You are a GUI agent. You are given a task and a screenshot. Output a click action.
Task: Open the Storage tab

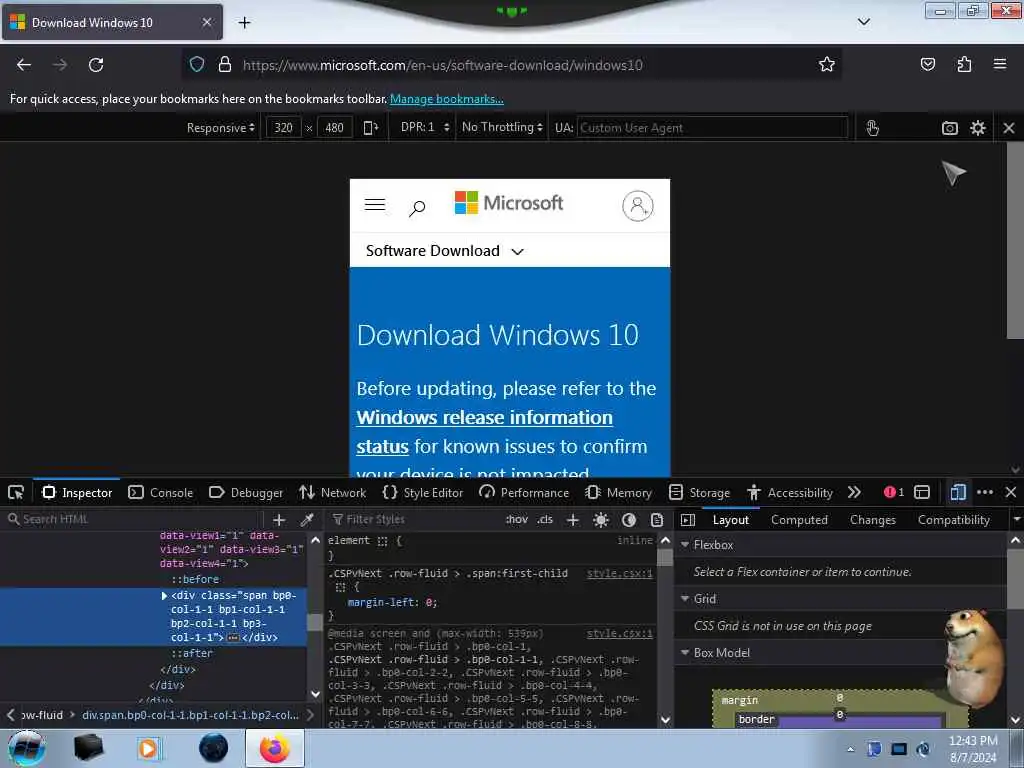(699, 492)
